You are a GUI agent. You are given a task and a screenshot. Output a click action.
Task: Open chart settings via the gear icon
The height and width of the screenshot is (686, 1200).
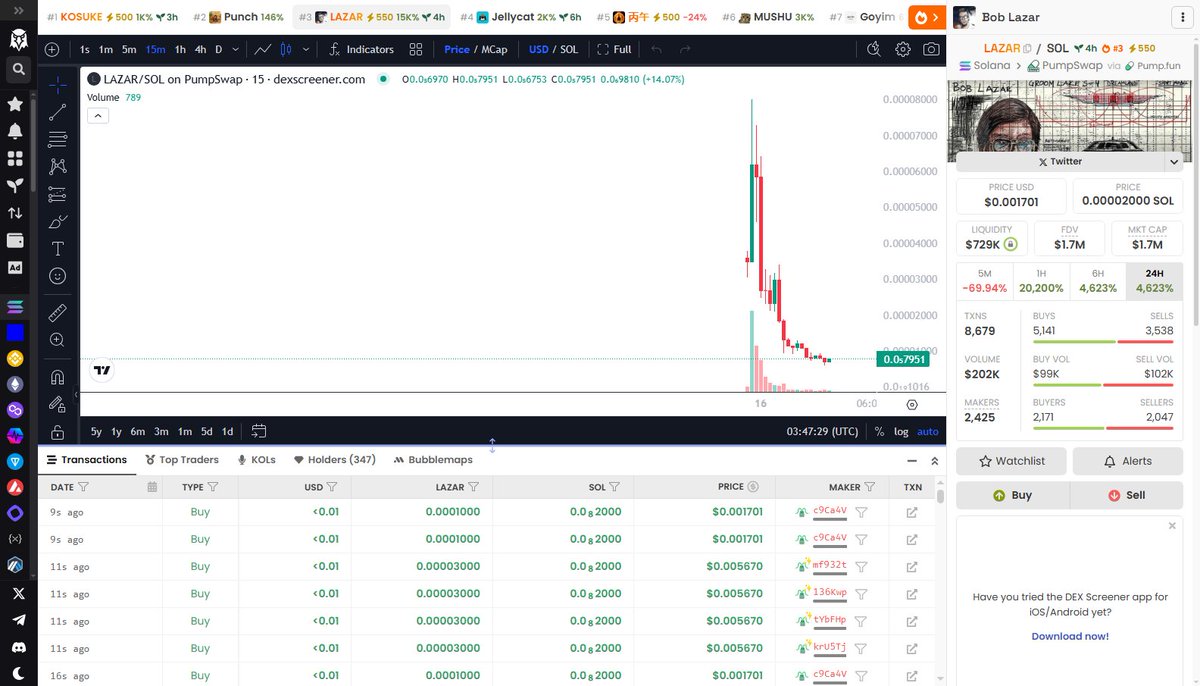tap(902, 49)
